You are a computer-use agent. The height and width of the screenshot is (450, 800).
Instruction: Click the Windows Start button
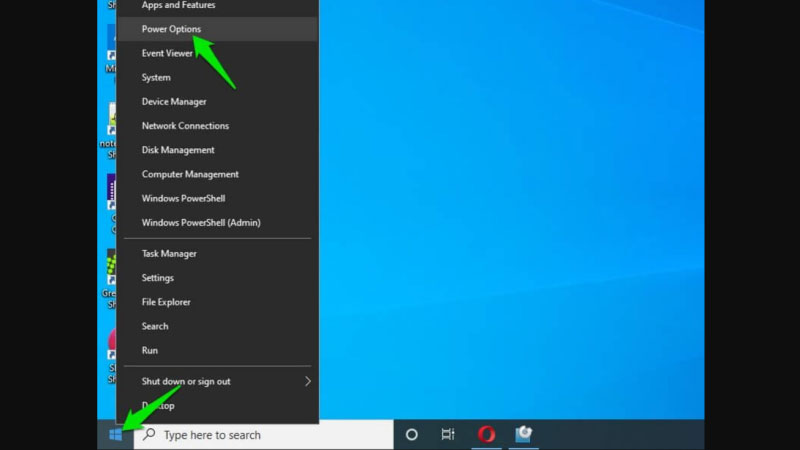(x=115, y=435)
